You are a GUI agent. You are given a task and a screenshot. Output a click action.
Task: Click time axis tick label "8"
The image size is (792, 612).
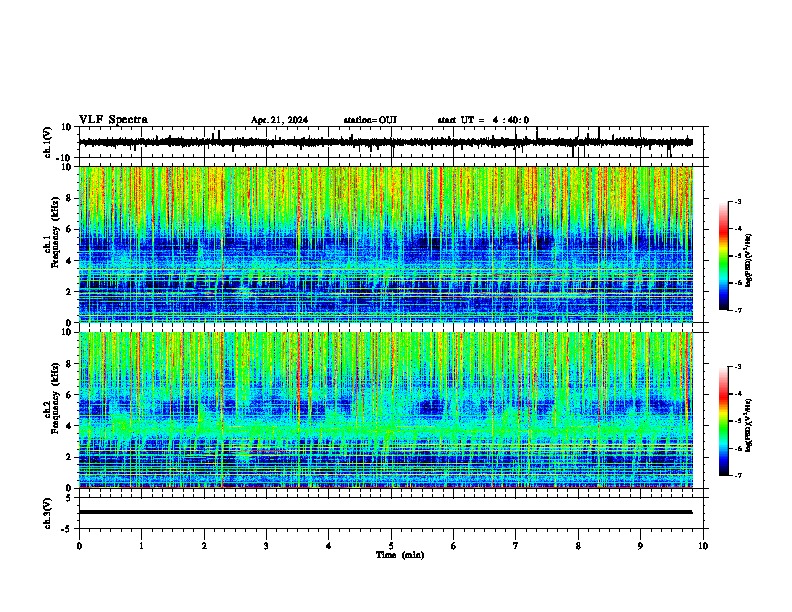[578, 546]
